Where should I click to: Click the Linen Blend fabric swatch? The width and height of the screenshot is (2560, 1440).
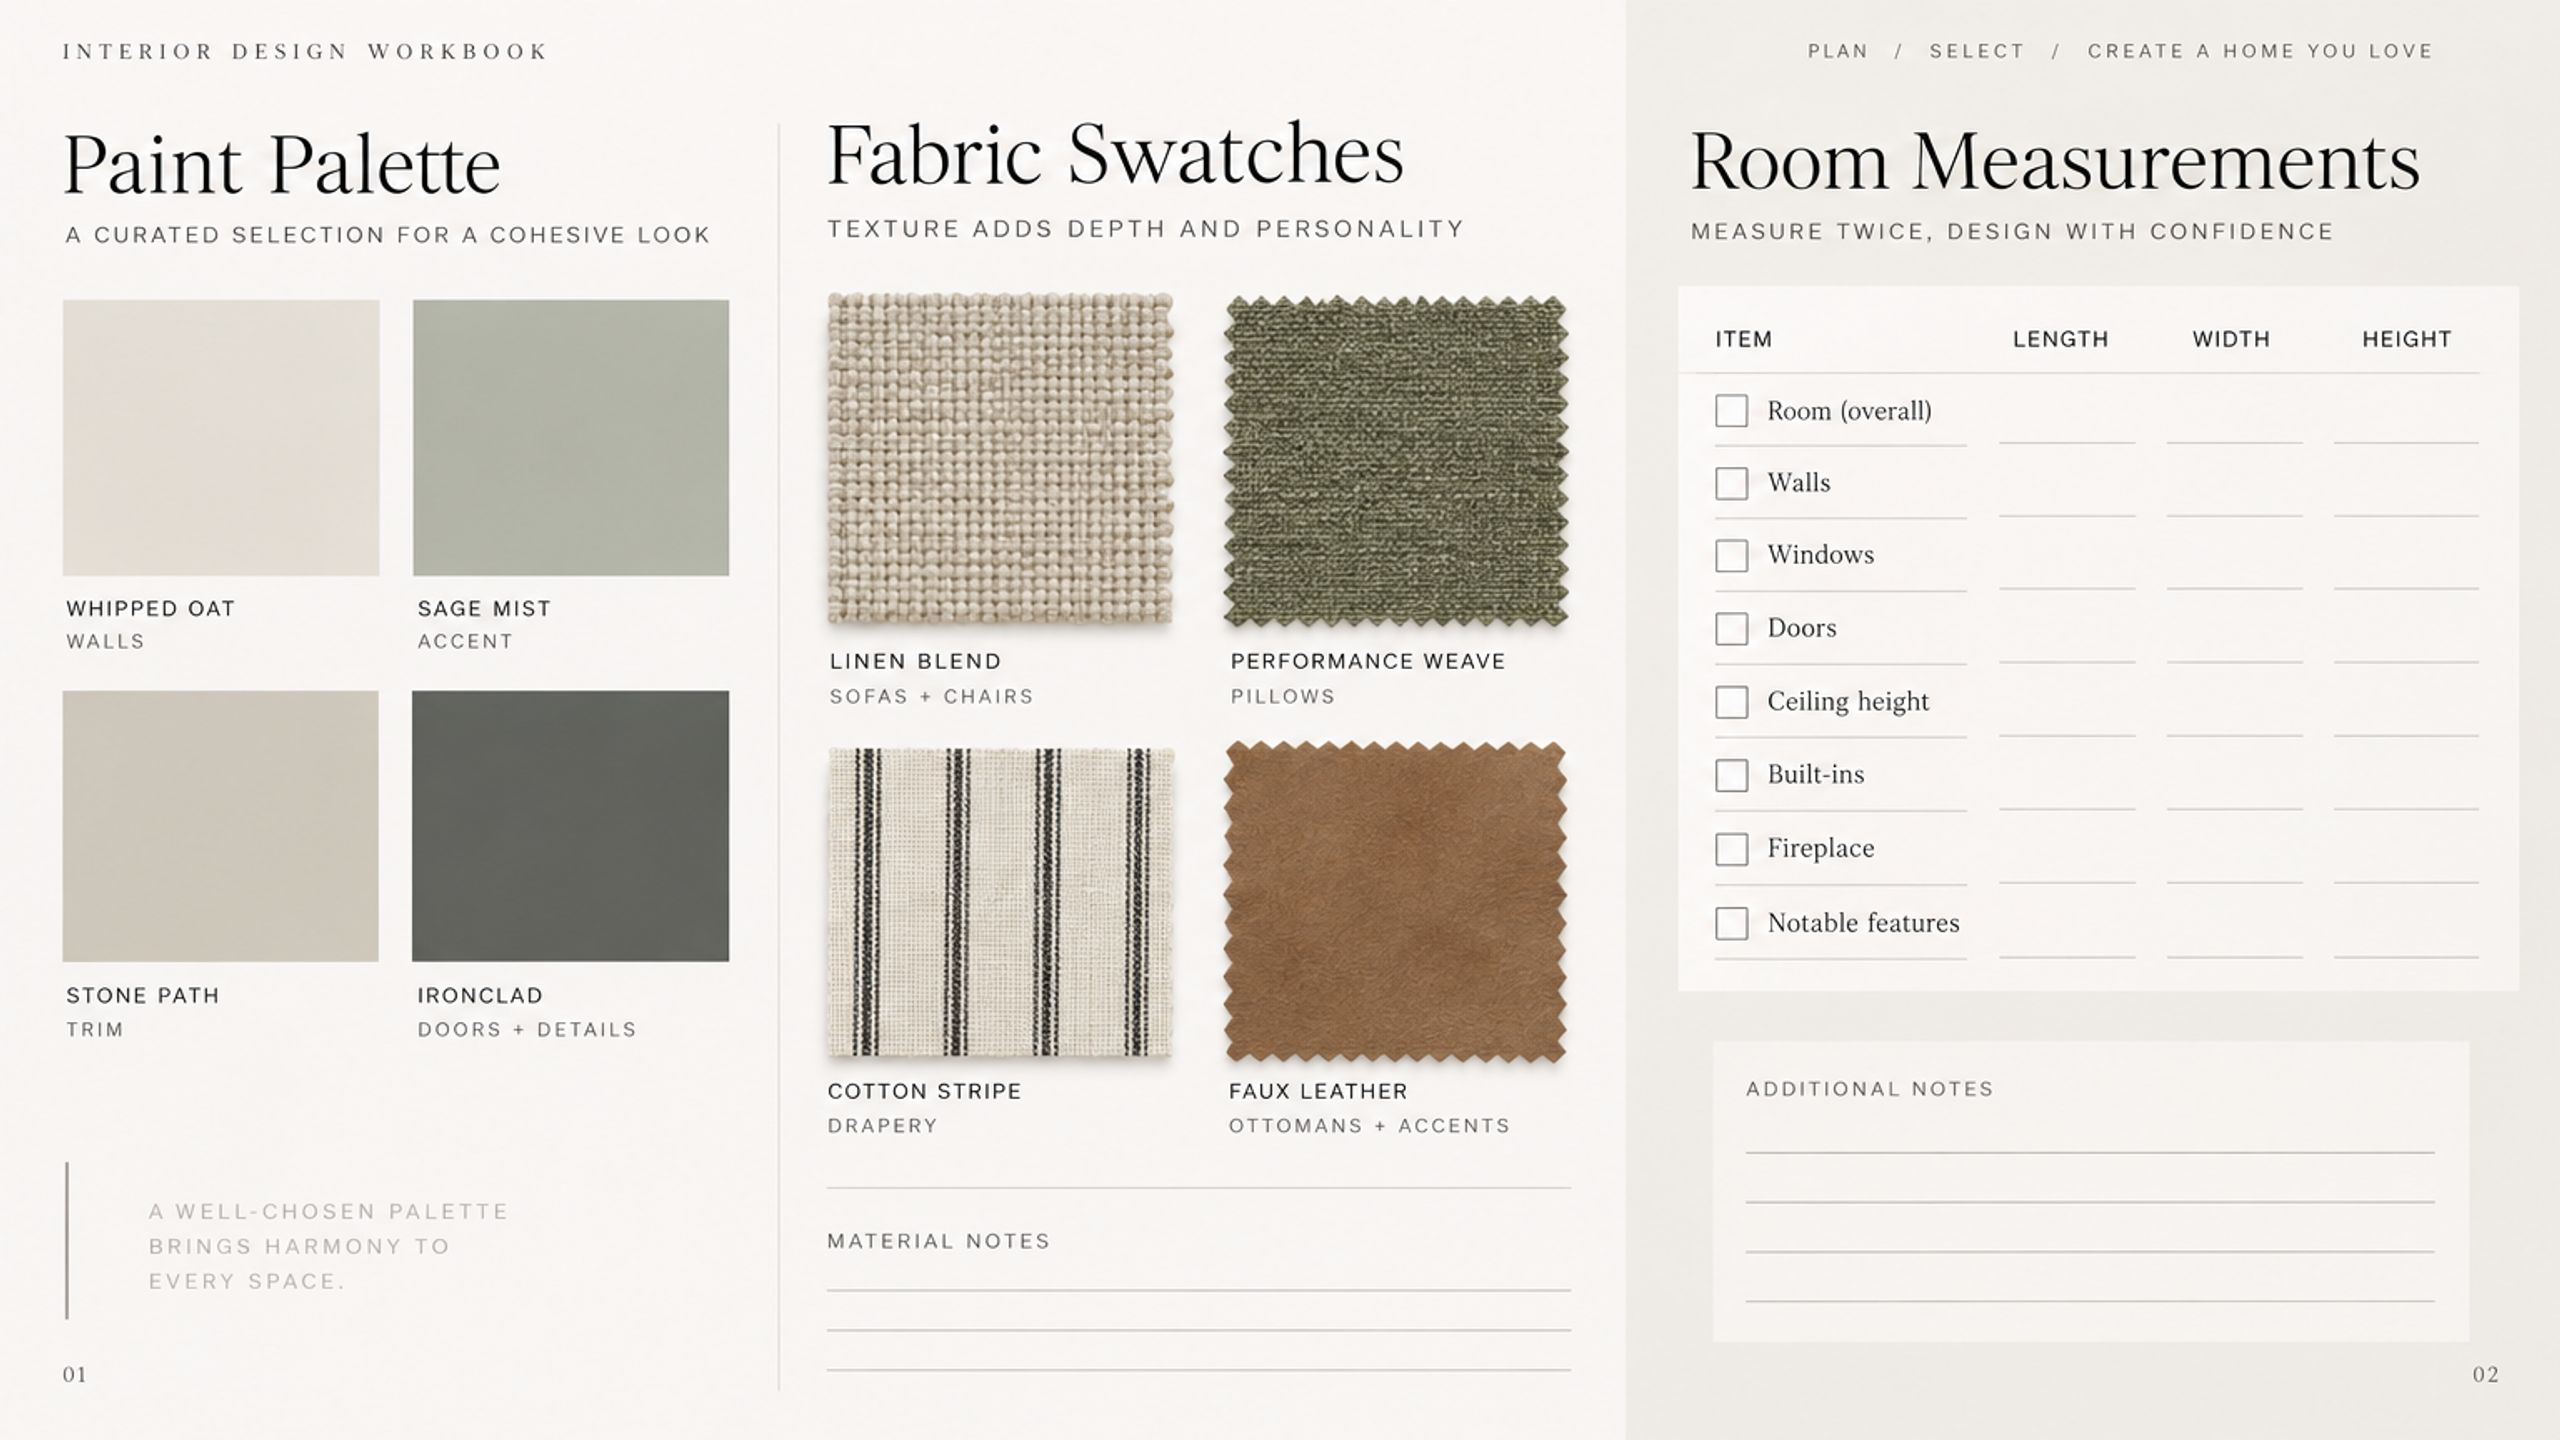point(1000,459)
